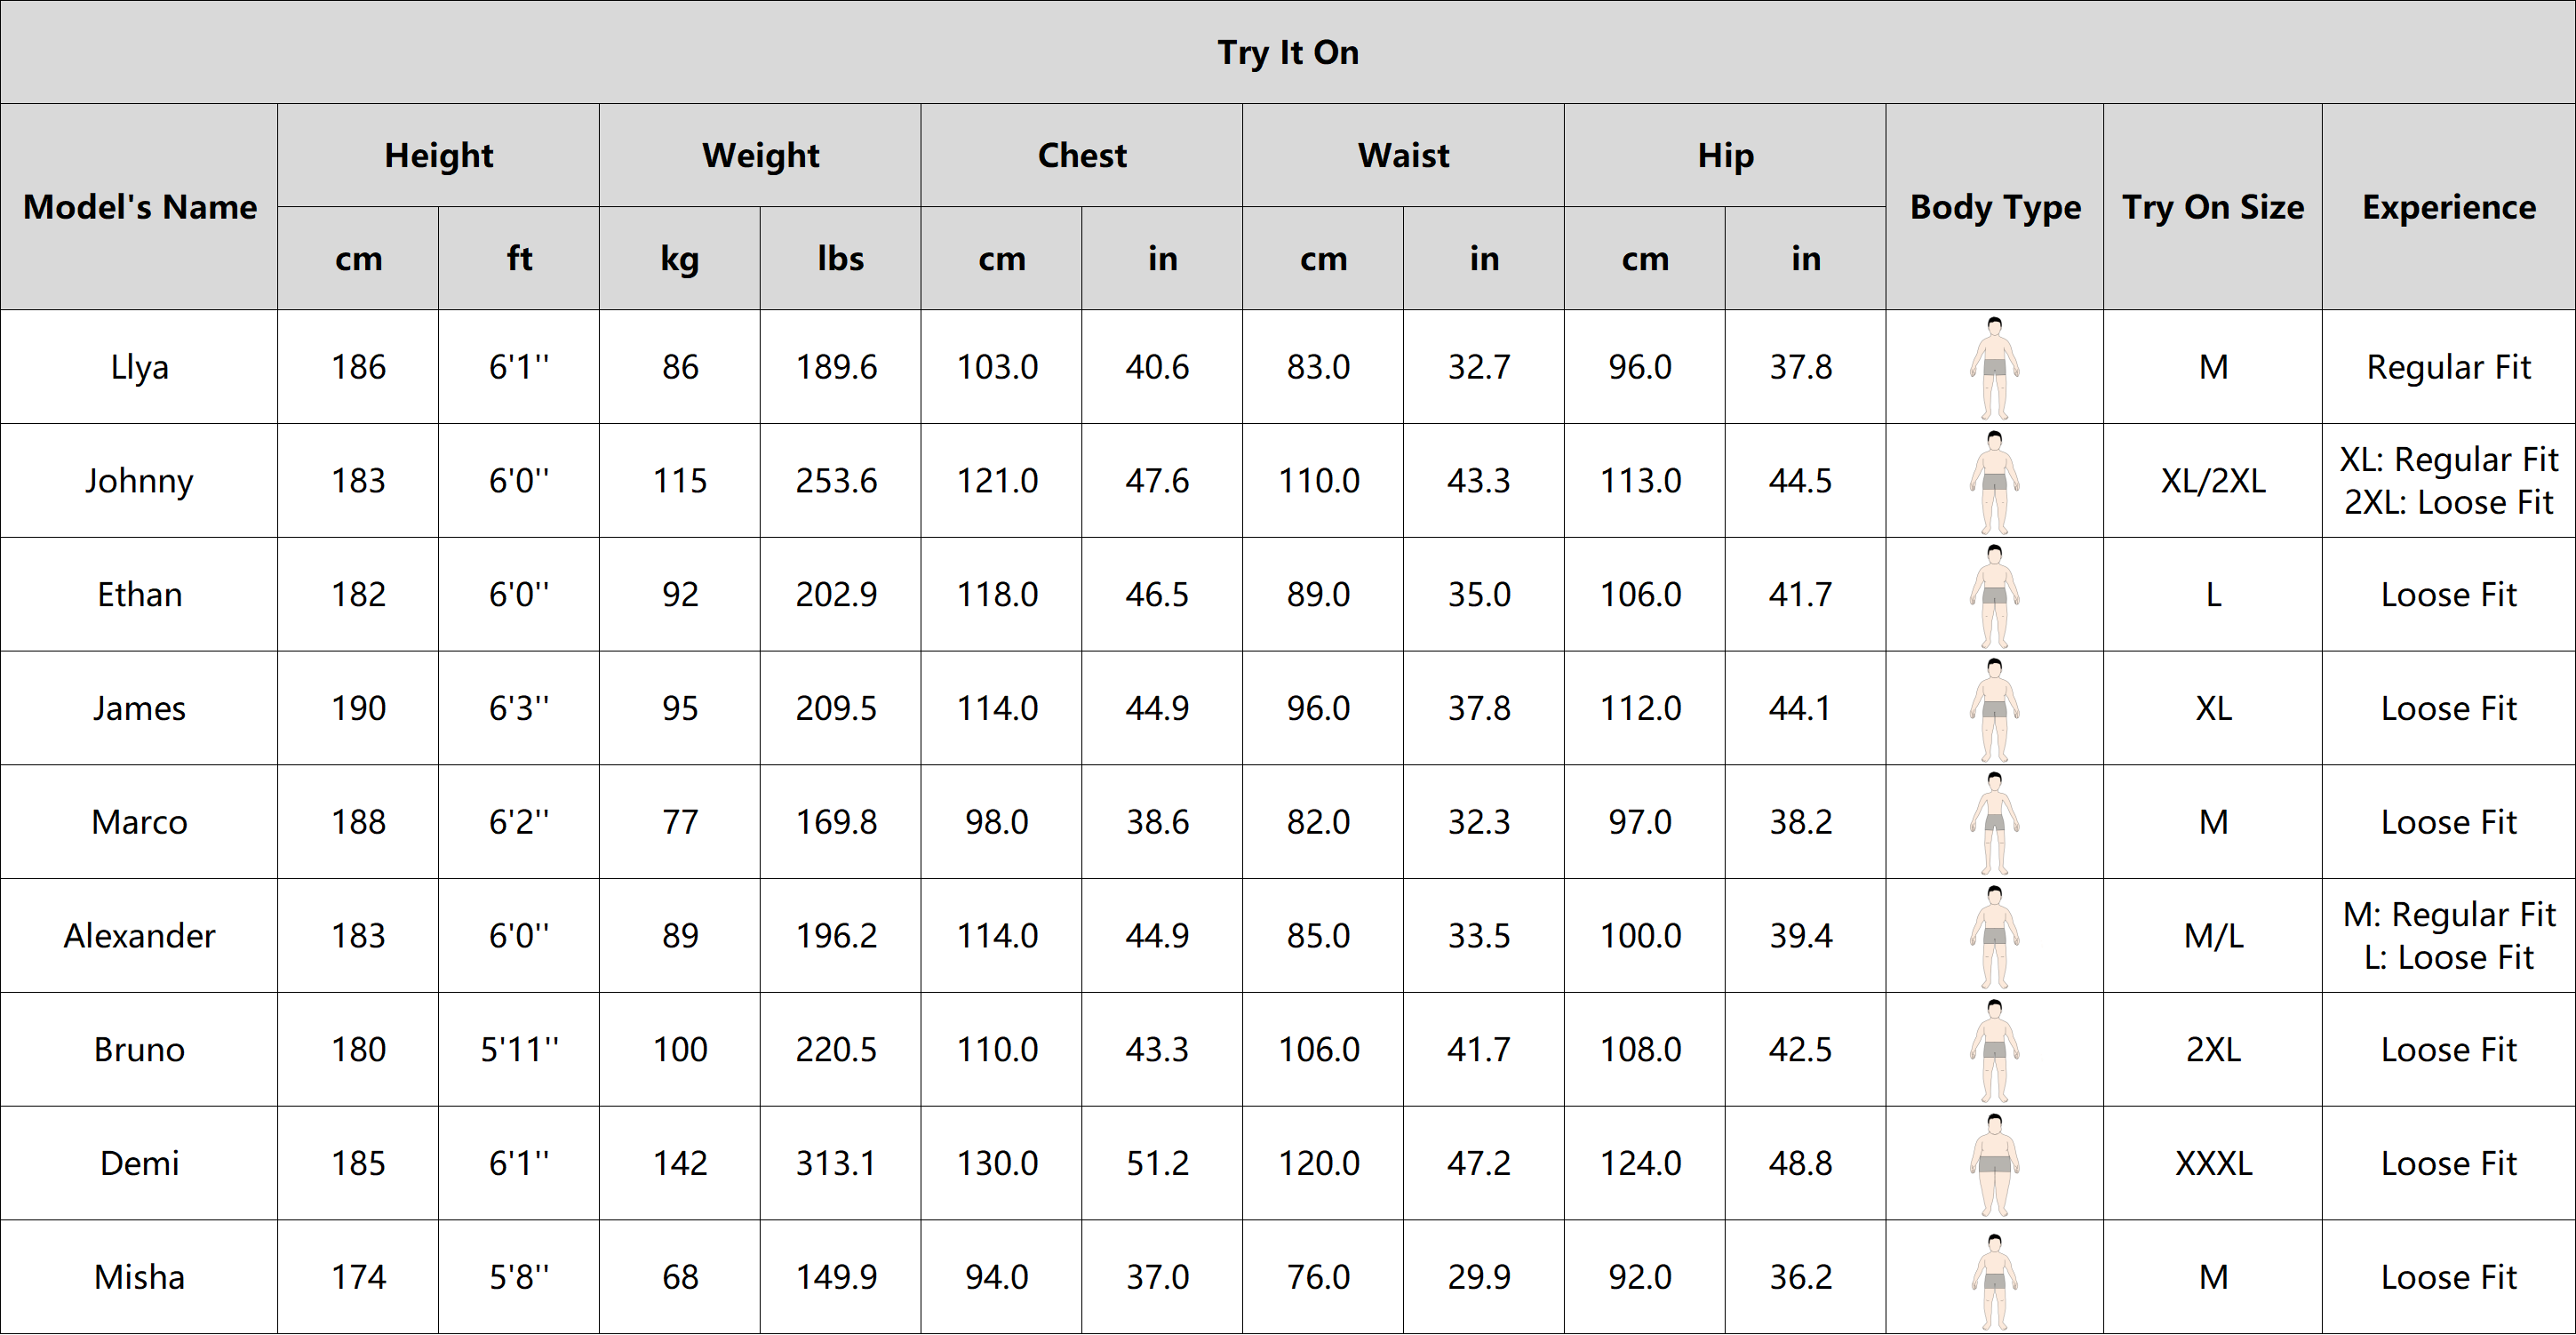Click the Height column header

(439, 156)
